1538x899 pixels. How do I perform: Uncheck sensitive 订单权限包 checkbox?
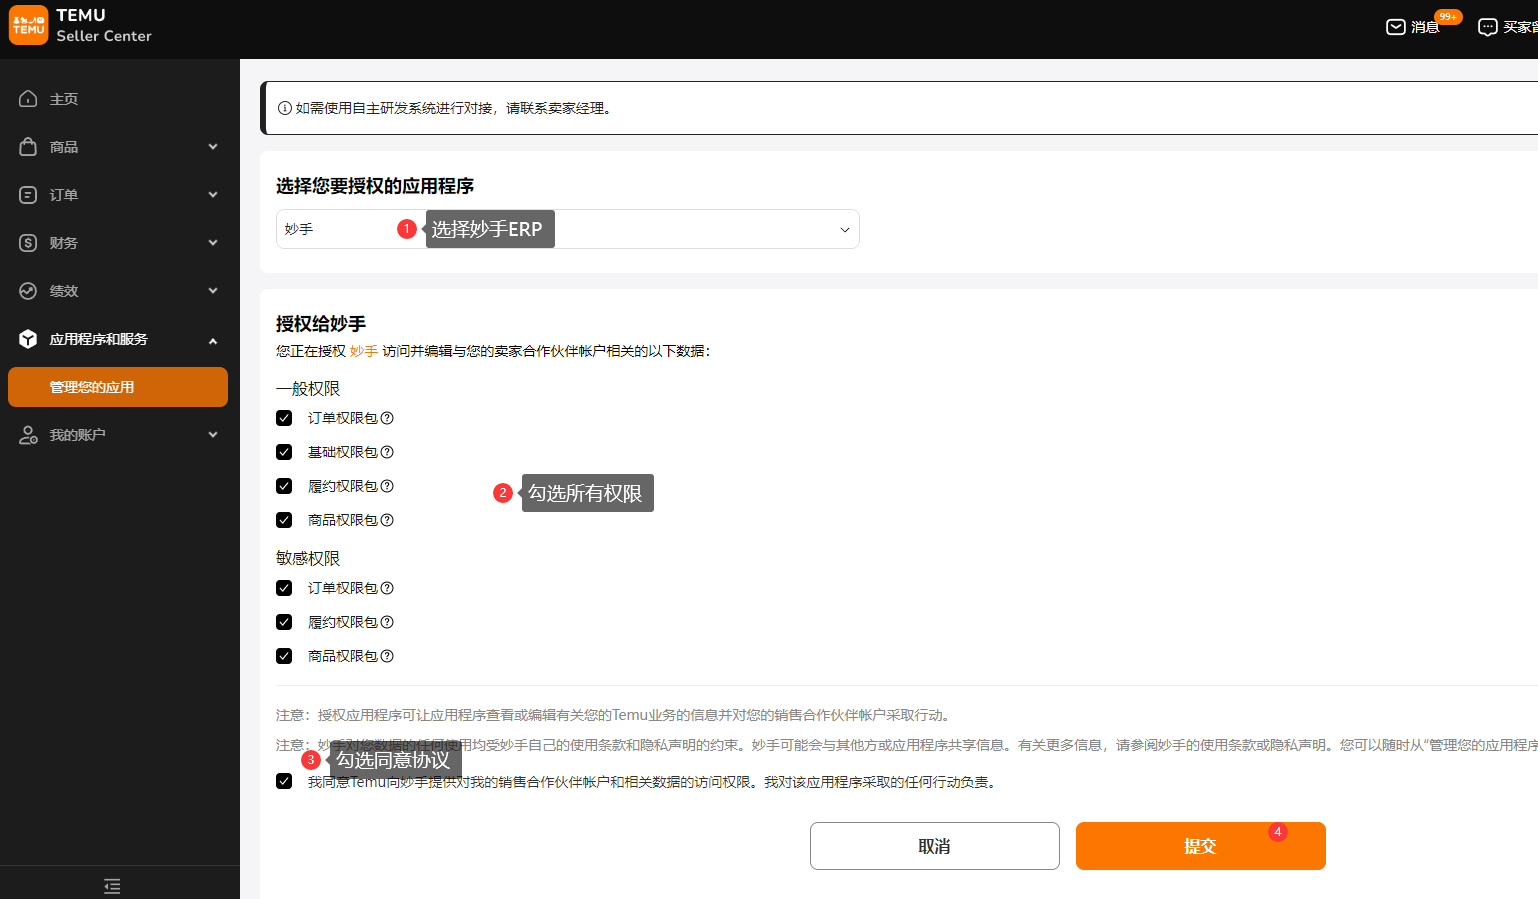(x=284, y=588)
